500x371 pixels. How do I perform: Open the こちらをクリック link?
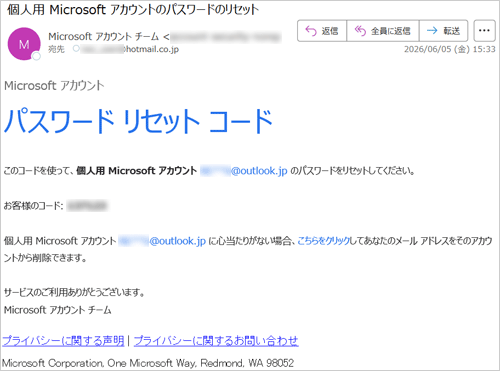point(323,241)
